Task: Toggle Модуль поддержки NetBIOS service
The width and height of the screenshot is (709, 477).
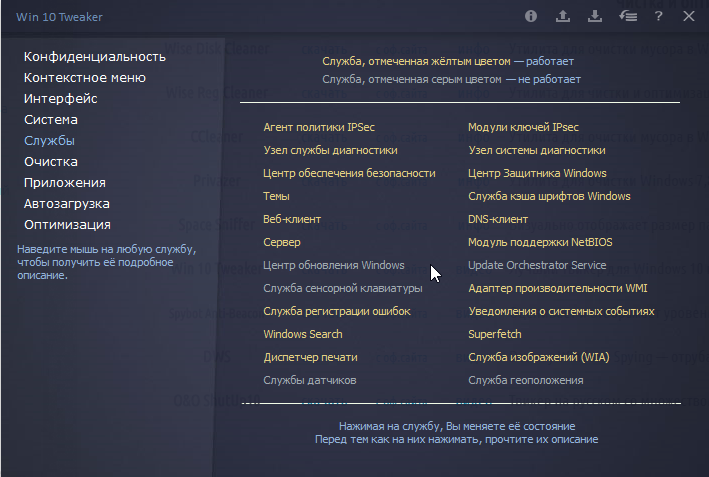Action: (540, 242)
